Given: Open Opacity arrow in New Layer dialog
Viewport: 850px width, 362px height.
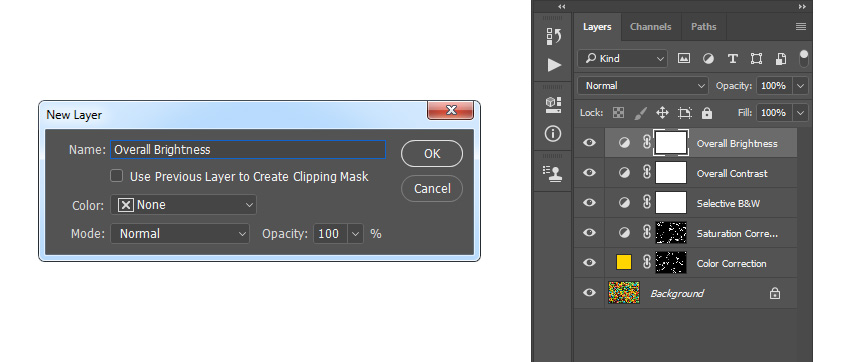Looking at the screenshot, I should (356, 234).
